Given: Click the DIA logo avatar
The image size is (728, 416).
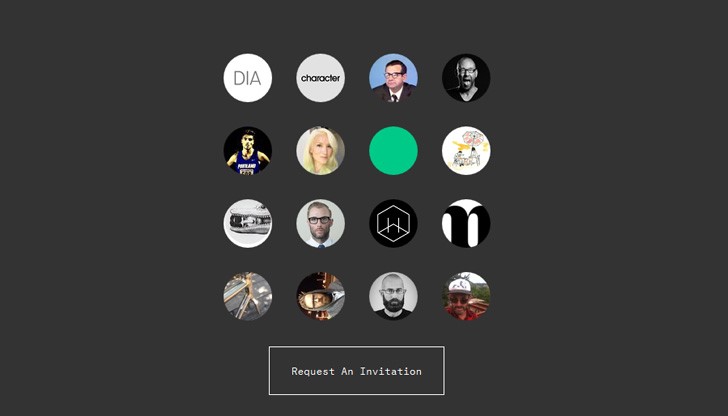Looking at the screenshot, I should click(x=247, y=78).
